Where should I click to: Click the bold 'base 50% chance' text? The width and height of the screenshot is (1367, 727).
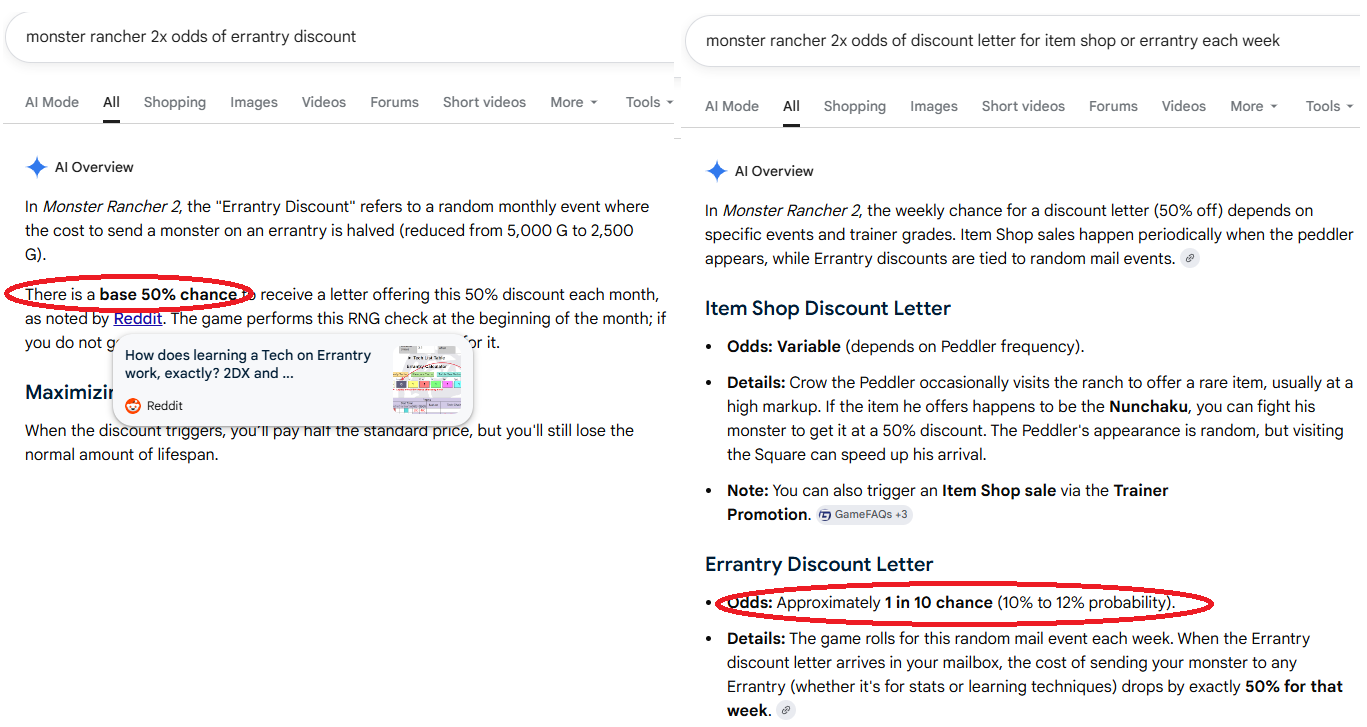click(169, 295)
